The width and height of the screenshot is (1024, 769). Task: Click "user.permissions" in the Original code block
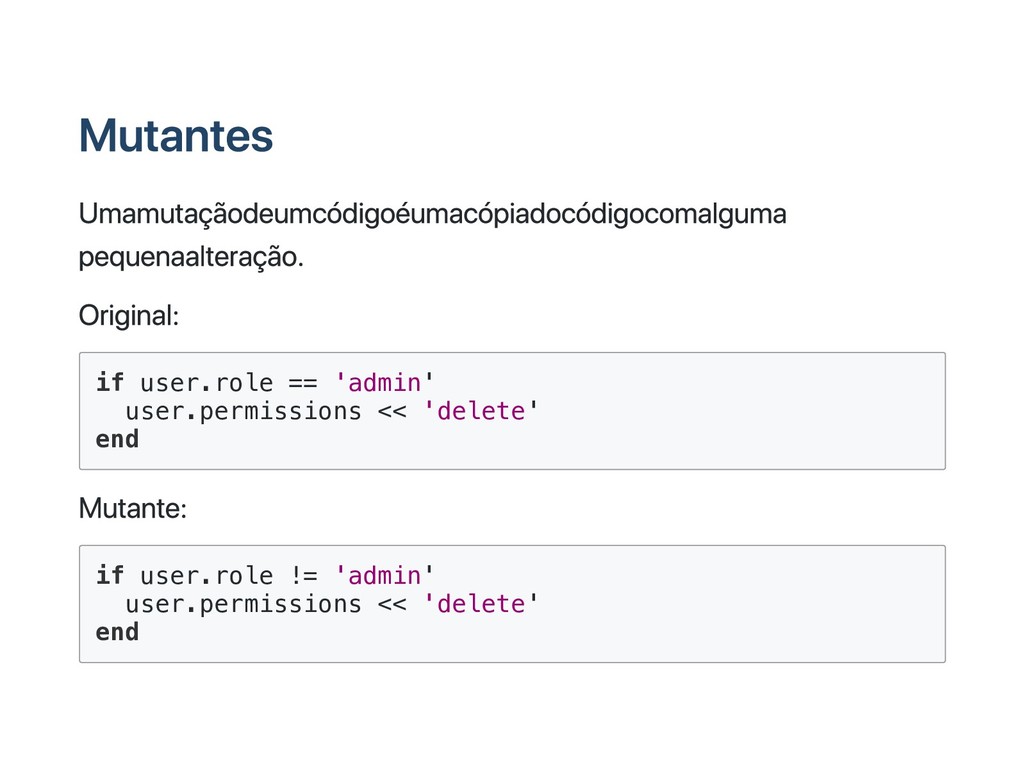click(x=243, y=412)
